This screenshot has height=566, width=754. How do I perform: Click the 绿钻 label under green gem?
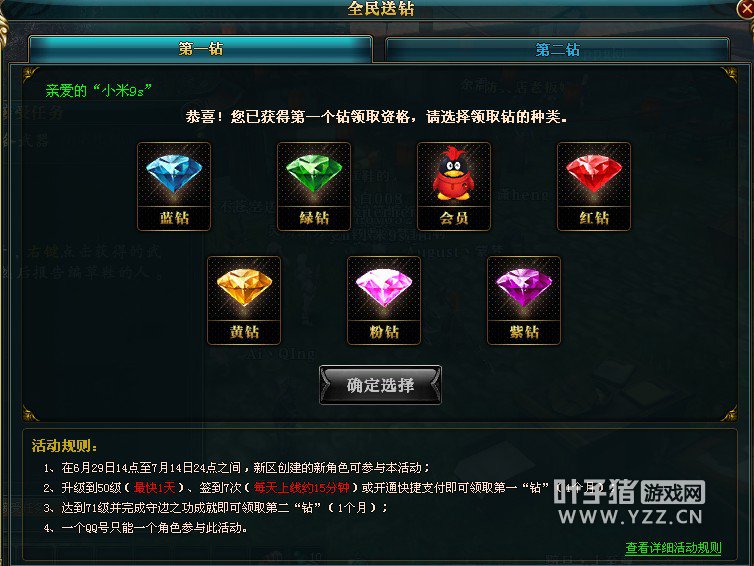(x=314, y=218)
